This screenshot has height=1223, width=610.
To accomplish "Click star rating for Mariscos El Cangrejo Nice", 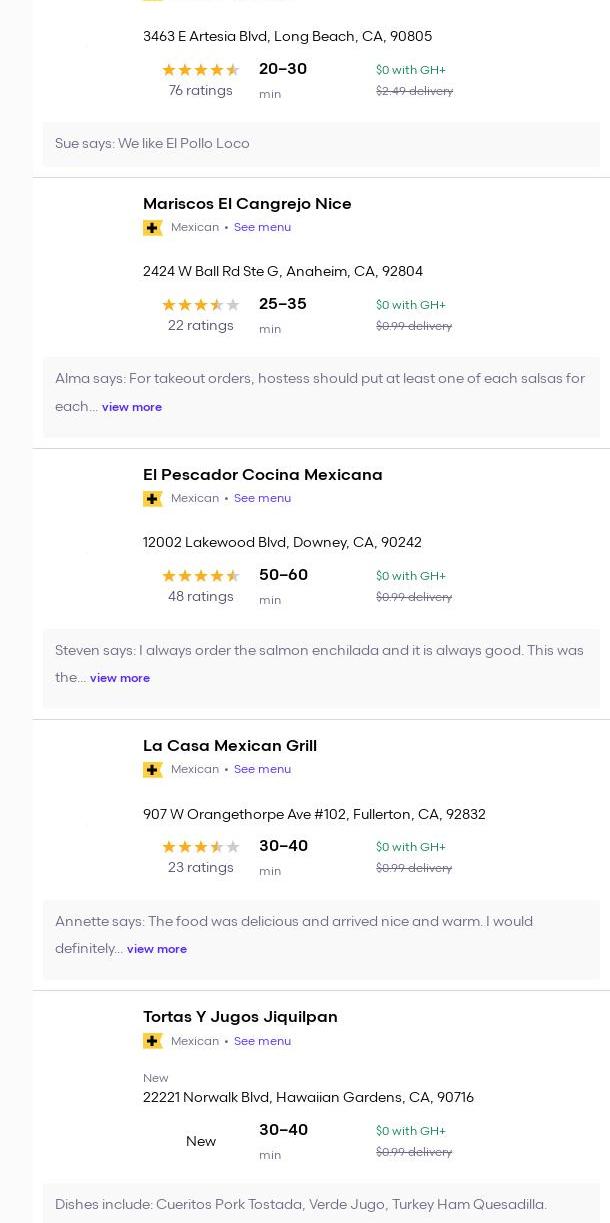I will (200, 305).
